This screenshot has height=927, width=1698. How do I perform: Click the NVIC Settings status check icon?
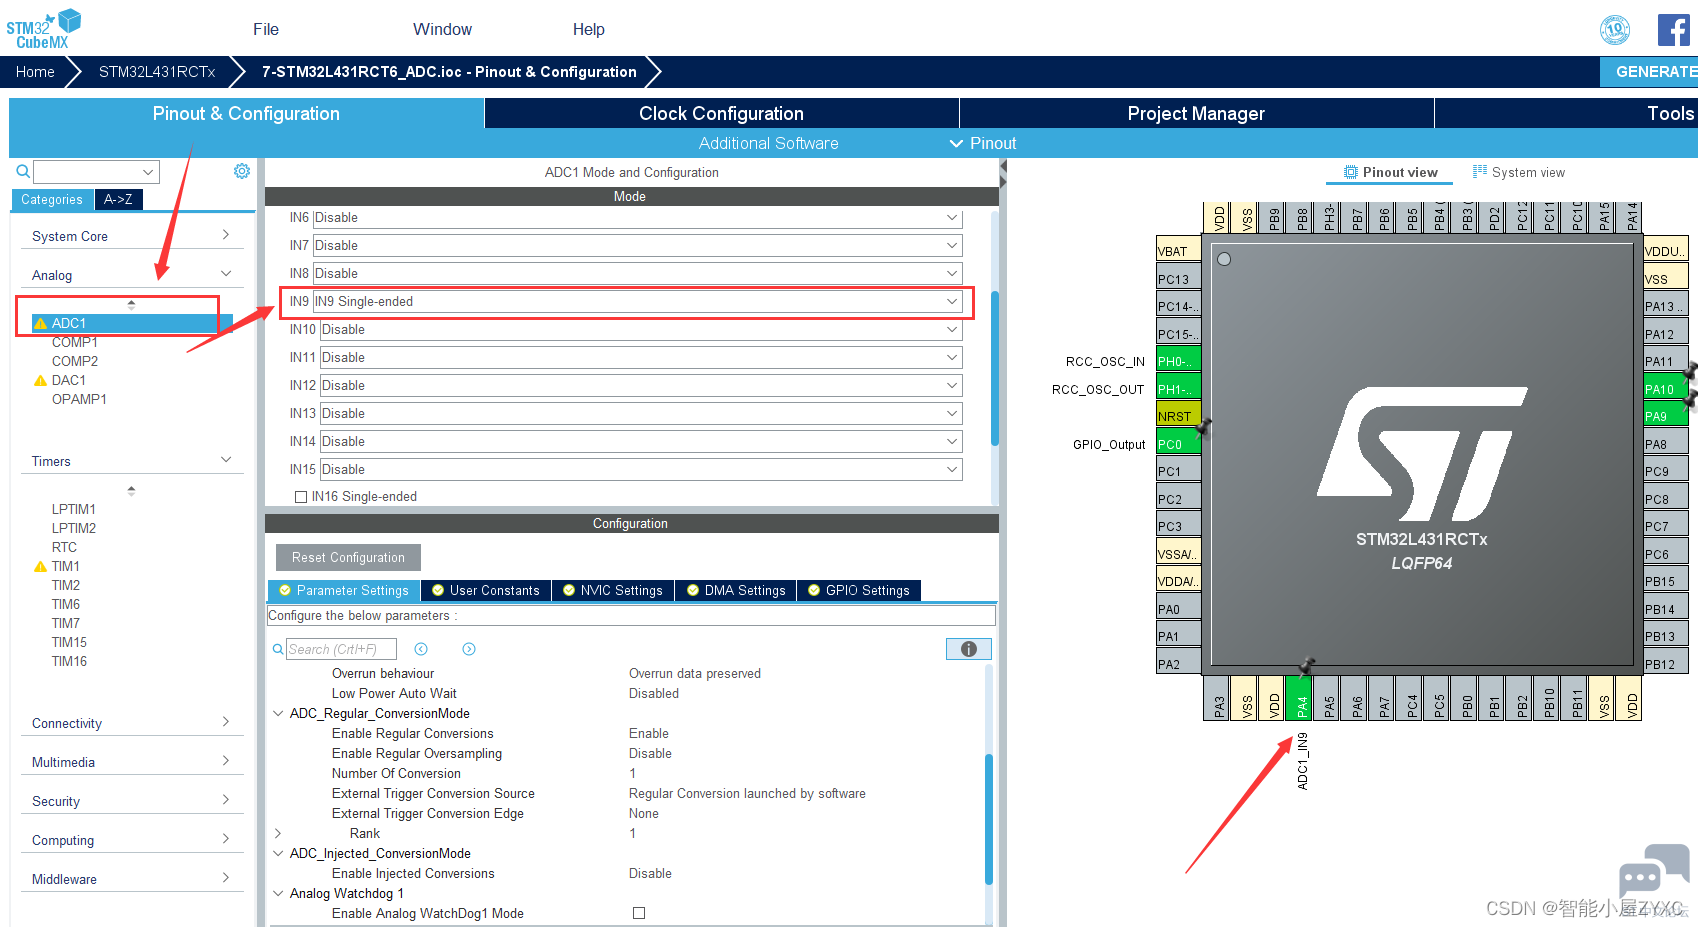pyautogui.click(x=569, y=590)
